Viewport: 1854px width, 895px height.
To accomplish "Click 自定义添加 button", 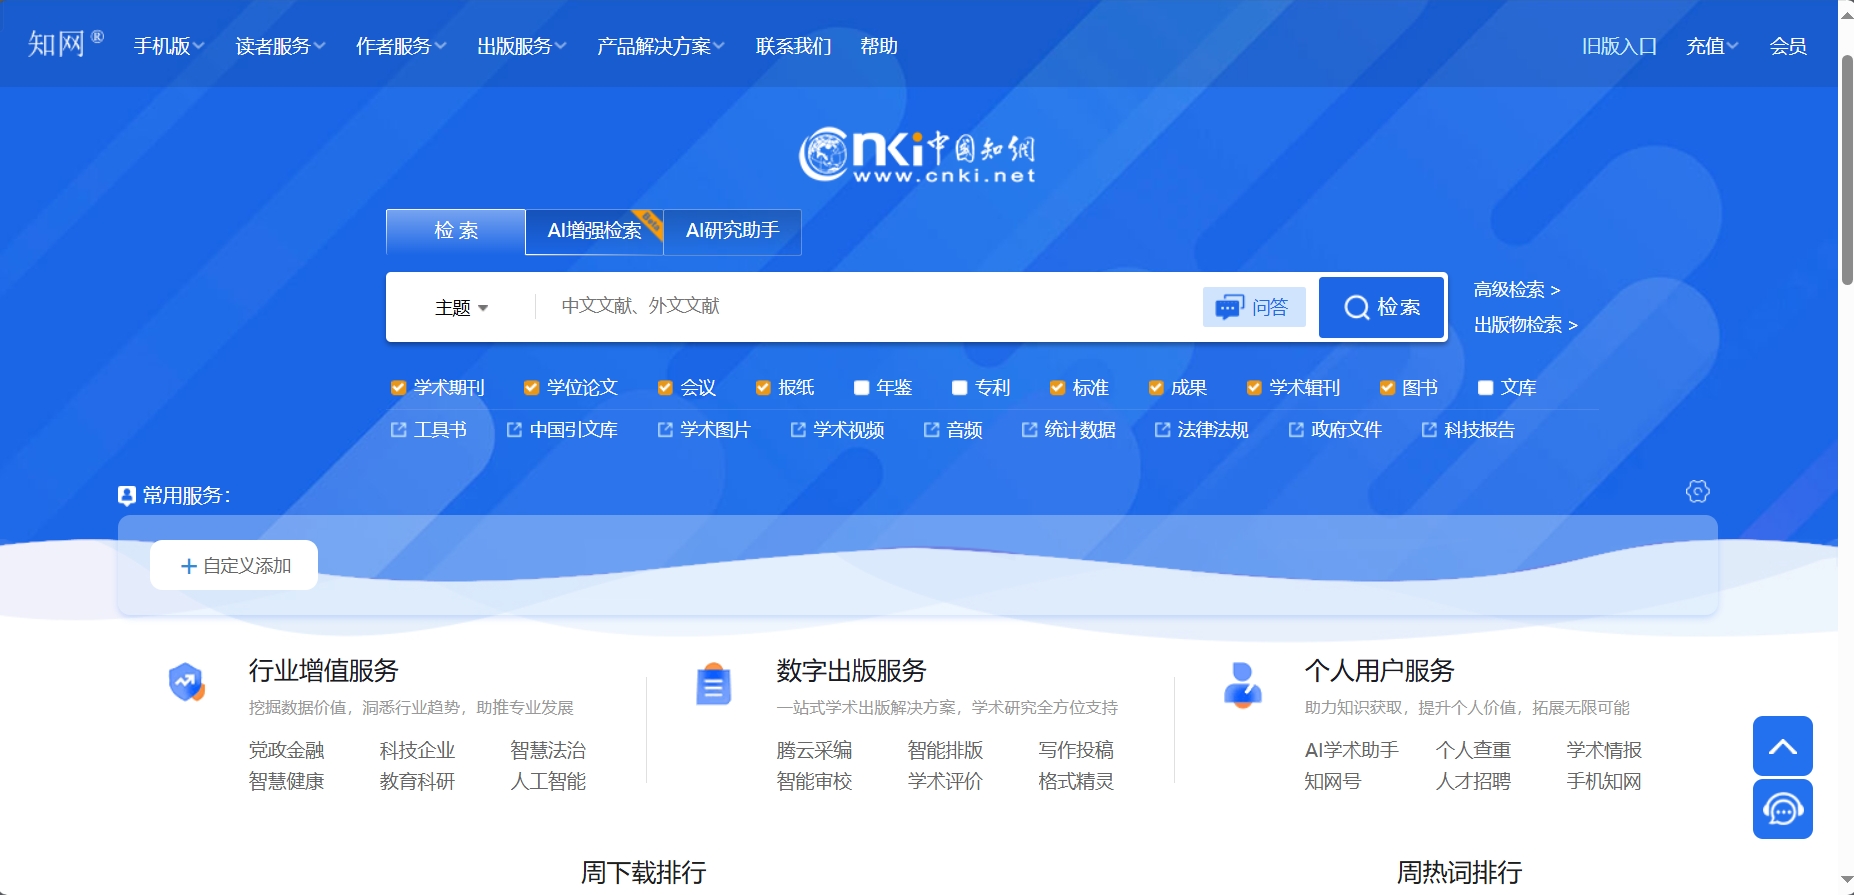I will pyautogui.click(x=234, y=565).
